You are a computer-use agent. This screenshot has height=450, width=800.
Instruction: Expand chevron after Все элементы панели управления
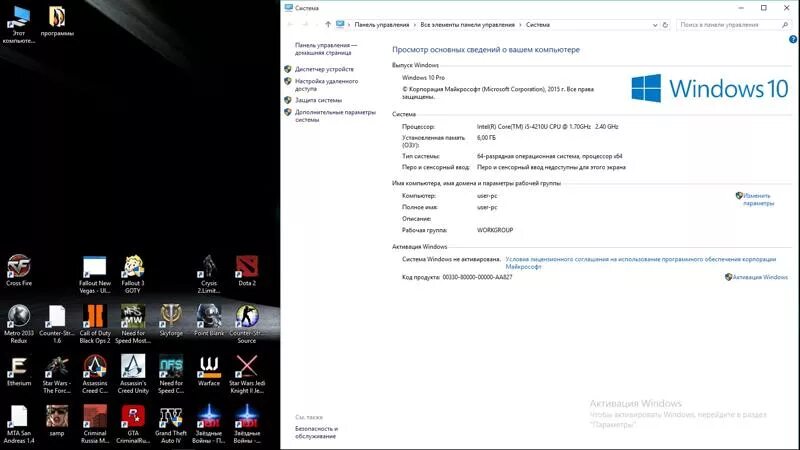tap(520, 24)
